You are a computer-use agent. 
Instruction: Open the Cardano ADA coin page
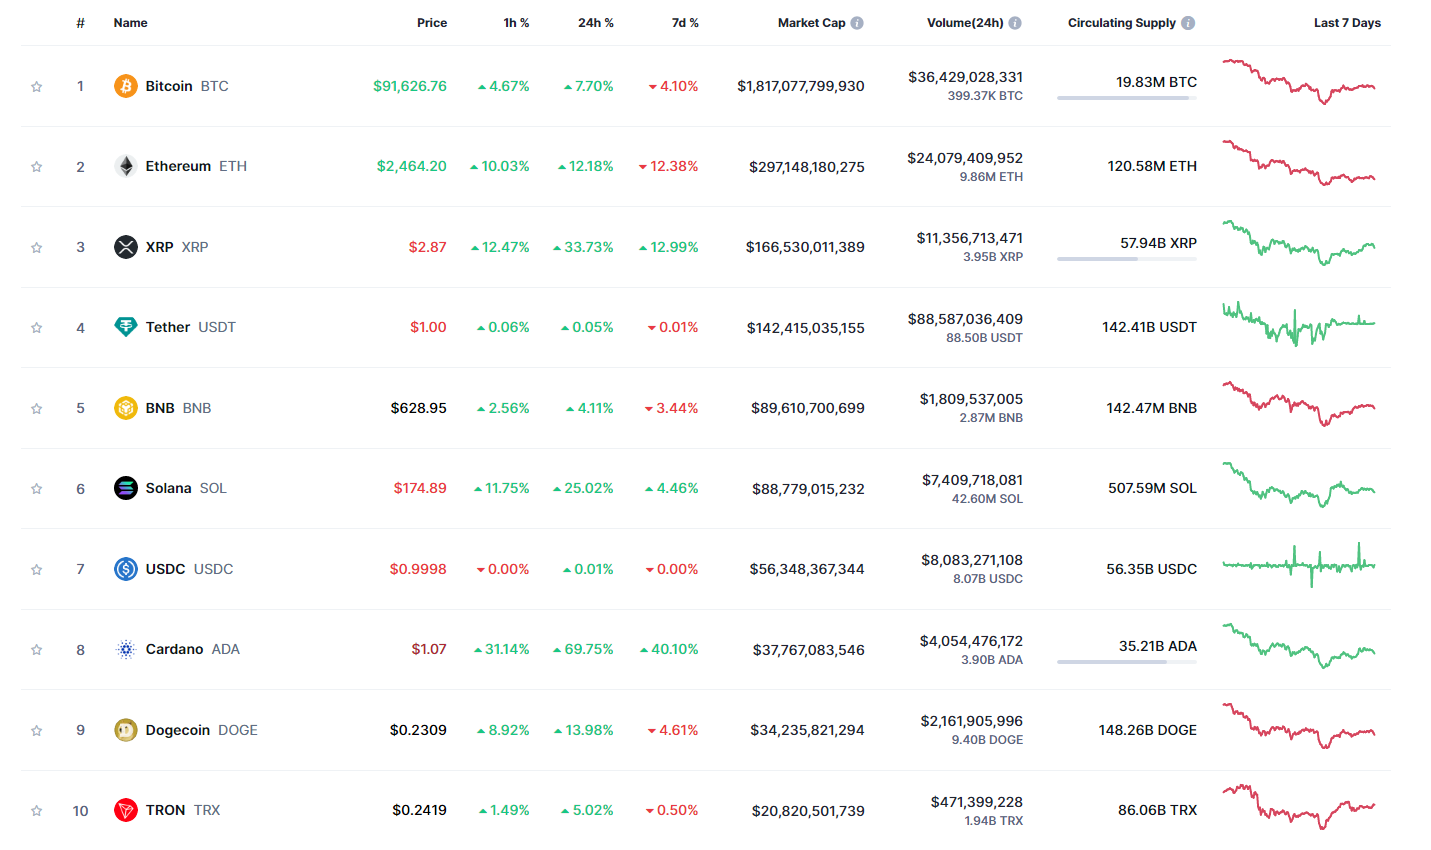(193, 649)
